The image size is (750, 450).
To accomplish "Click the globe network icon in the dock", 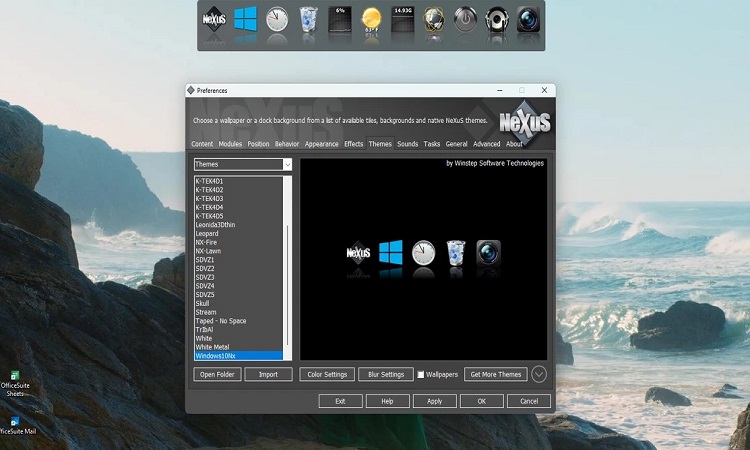I will point(434,20).
